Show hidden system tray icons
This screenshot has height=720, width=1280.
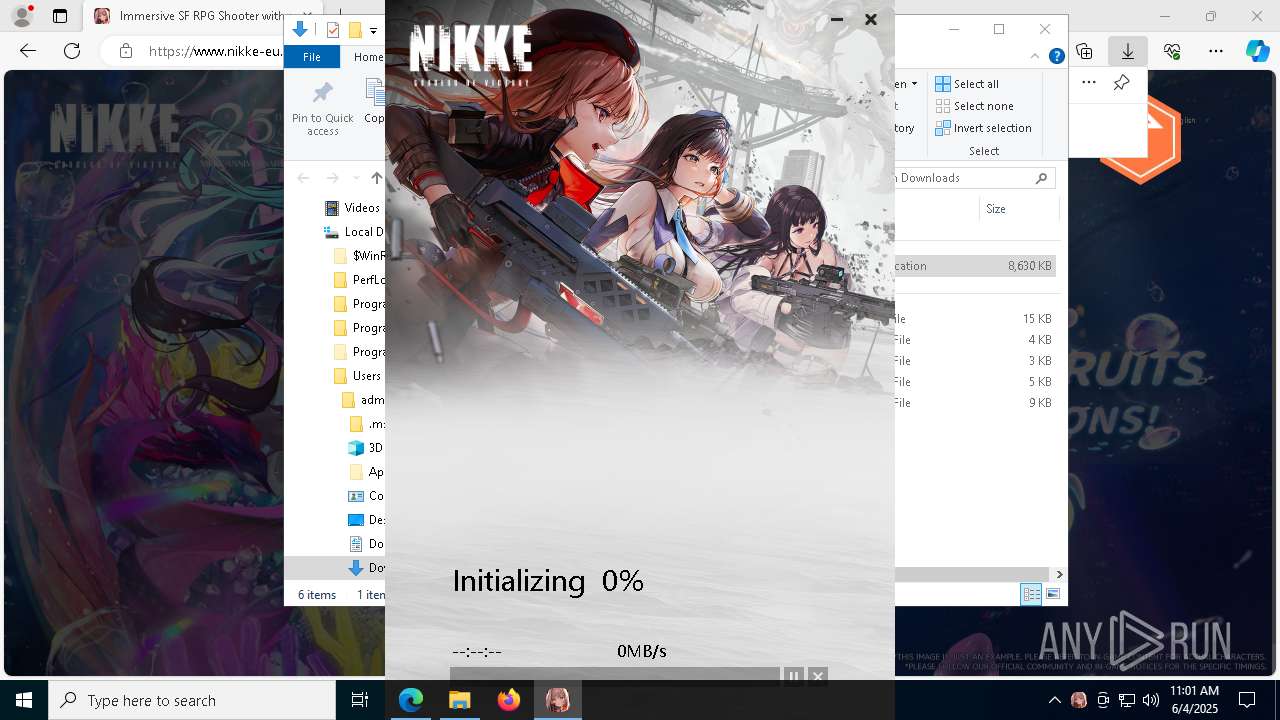(x=1054, y=700)
